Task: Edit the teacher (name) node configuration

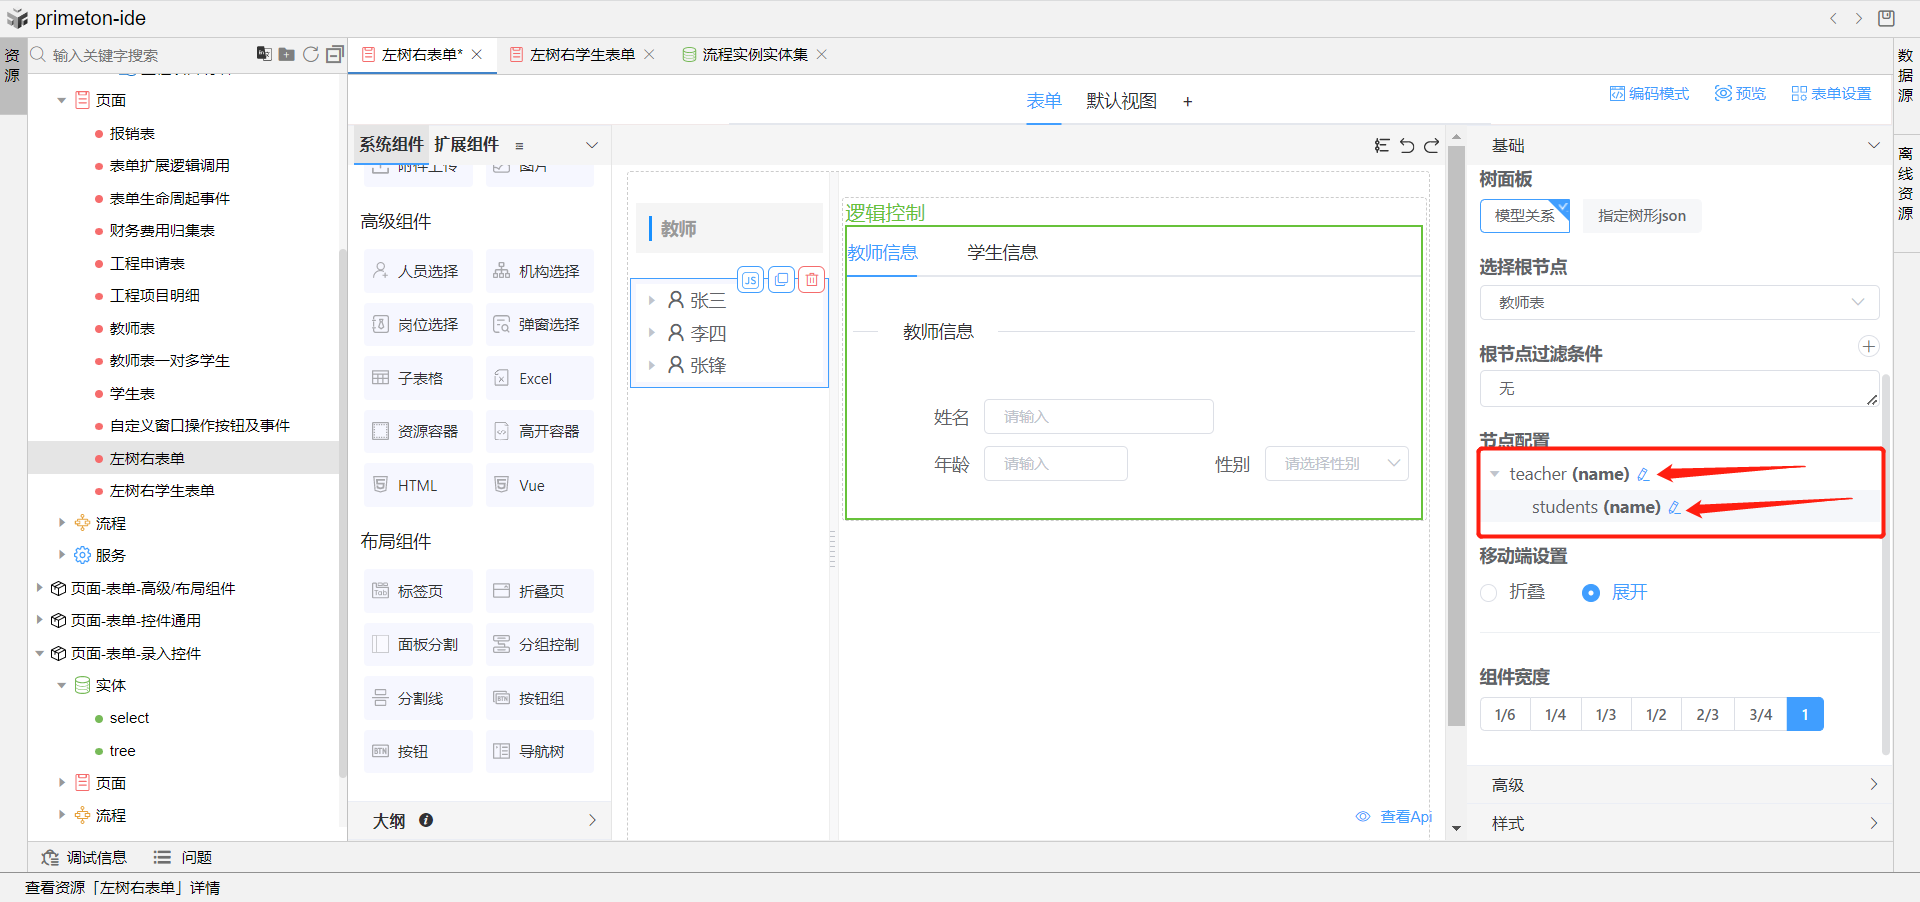Action: click(x=1643, y=475)
